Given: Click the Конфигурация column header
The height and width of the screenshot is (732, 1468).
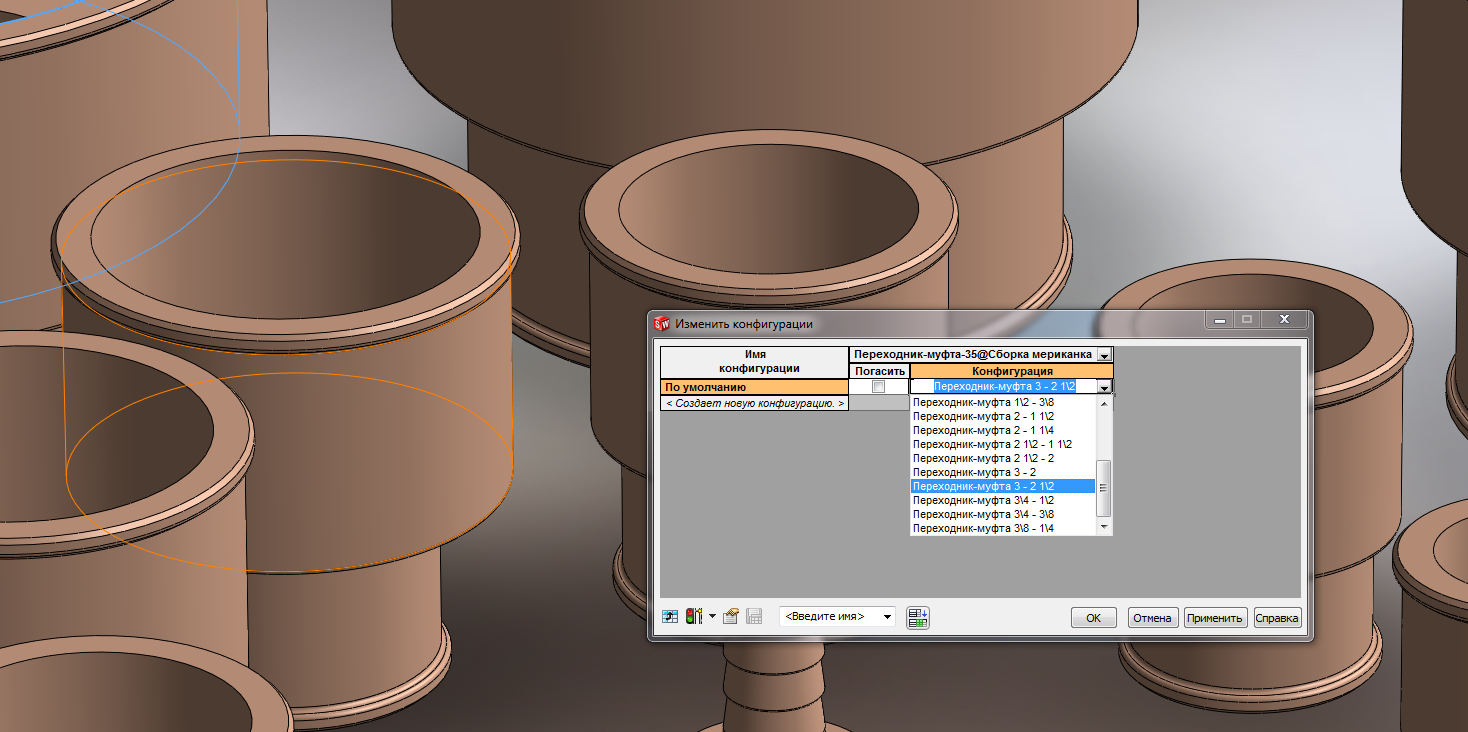Looking at the screenshot, I should pos(1012,371).
